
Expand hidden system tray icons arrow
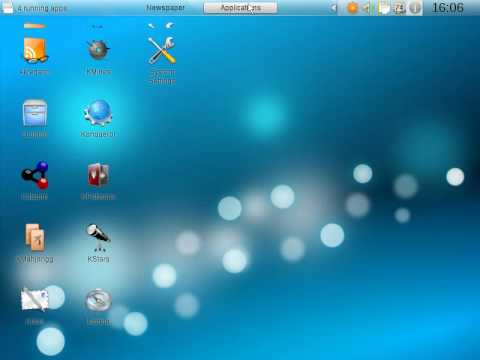(333, 8)
